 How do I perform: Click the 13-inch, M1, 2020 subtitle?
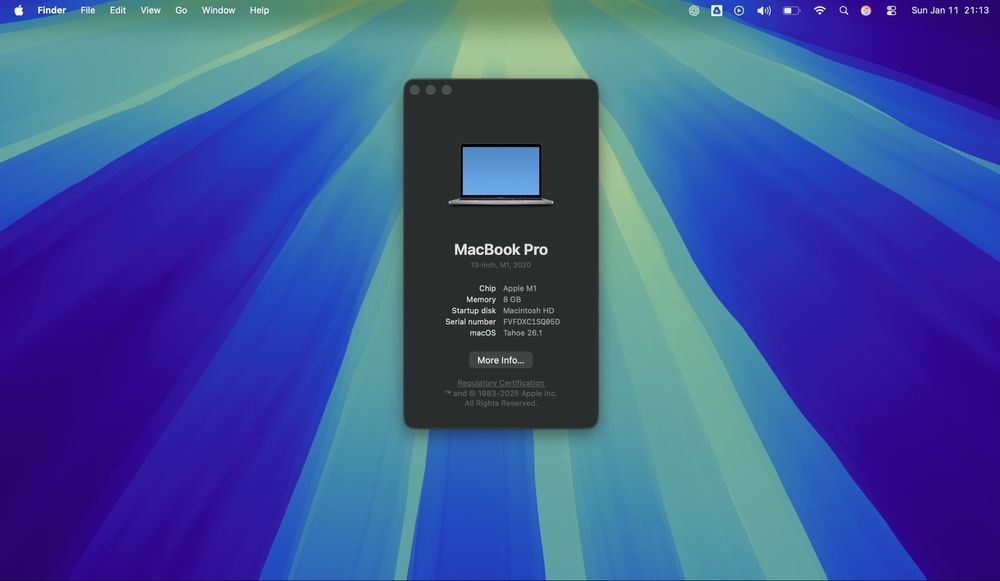coord(501,265)
